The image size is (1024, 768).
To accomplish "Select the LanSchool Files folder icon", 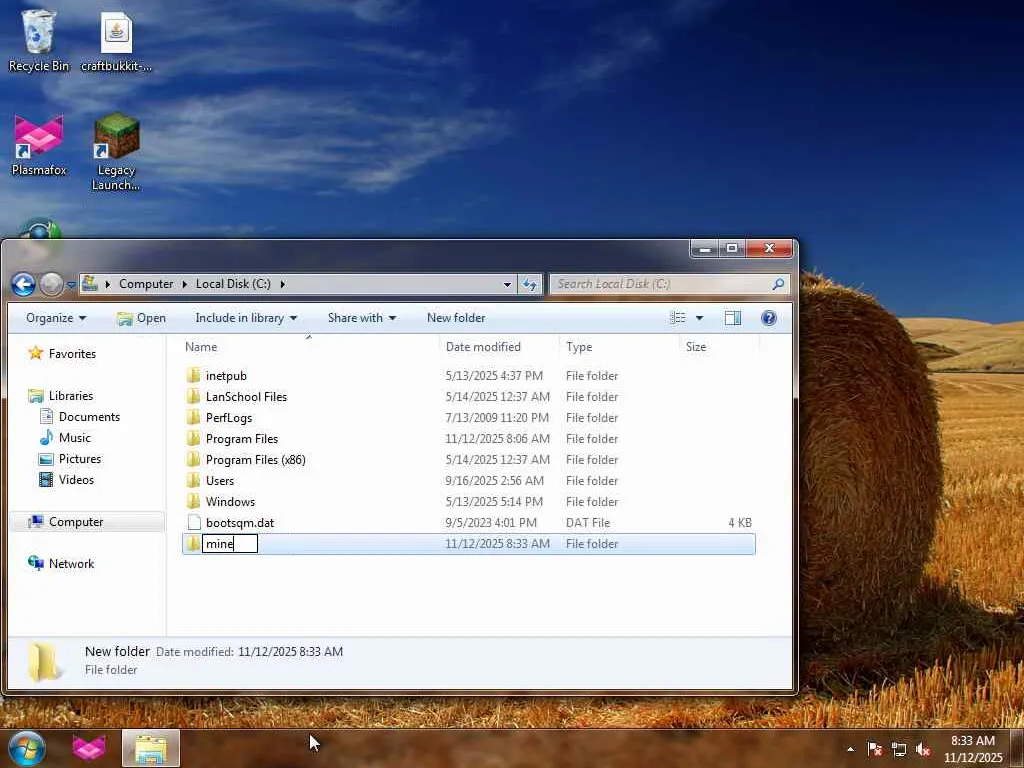I will coord(193,396).
